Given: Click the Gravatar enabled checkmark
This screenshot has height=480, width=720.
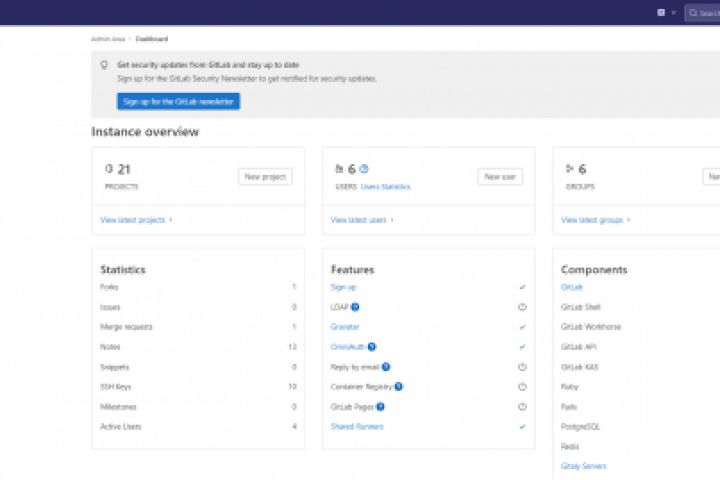Looking at the screenshot, I should [x=522, y=327].
